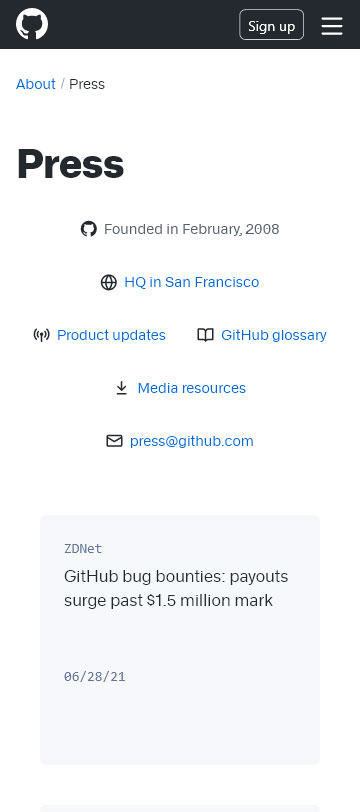Click the envelope mail icon

click(x=114, y=441)
